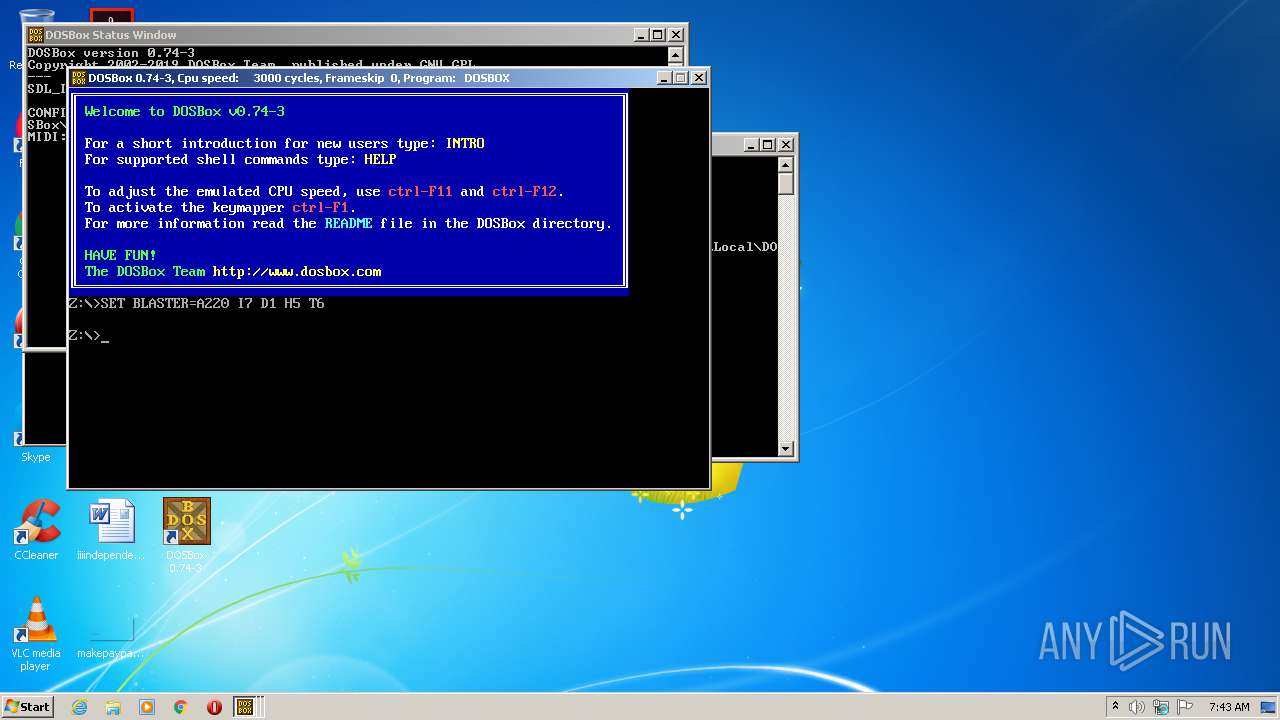
Task: Launch Google Chrome from the taskbar
Action: (181, 707)
